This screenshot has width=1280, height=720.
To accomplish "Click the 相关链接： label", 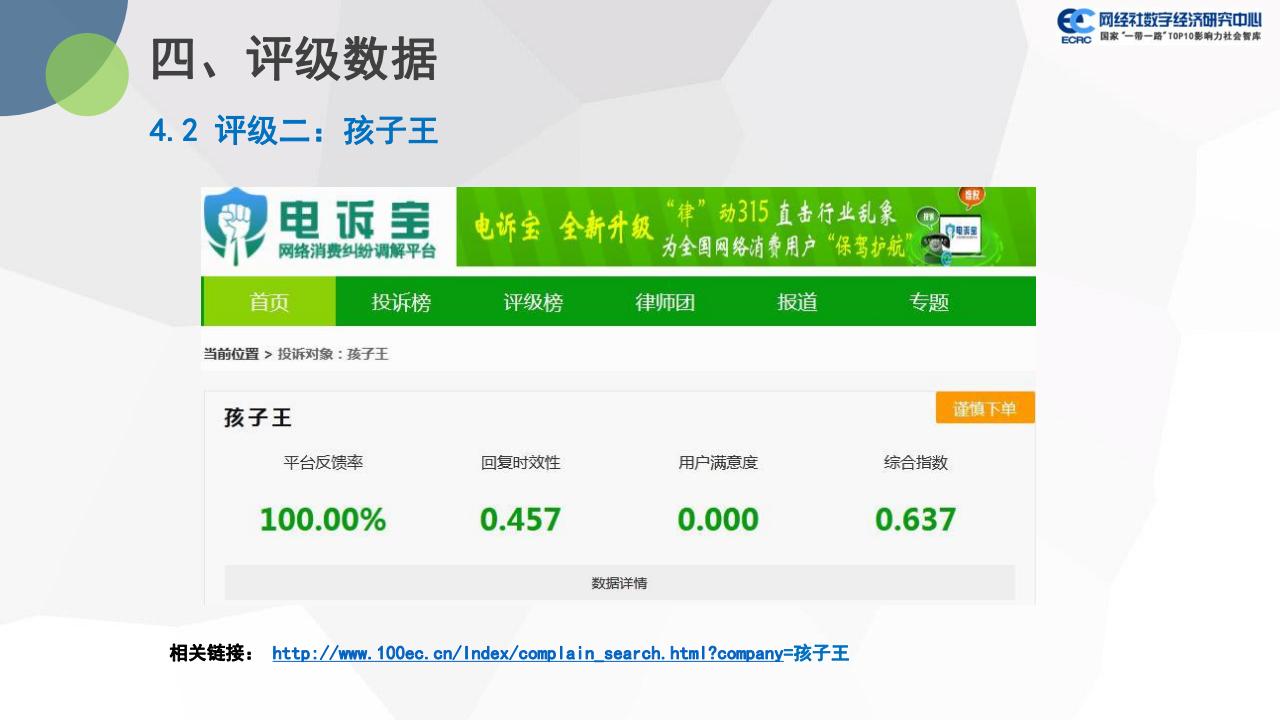I will pyautogui.click(x=212, y=653).
